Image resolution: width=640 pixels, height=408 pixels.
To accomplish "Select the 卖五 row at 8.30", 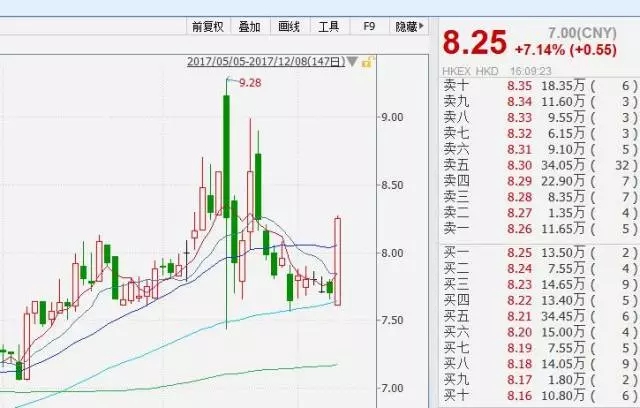I will (x=540, y=165).
